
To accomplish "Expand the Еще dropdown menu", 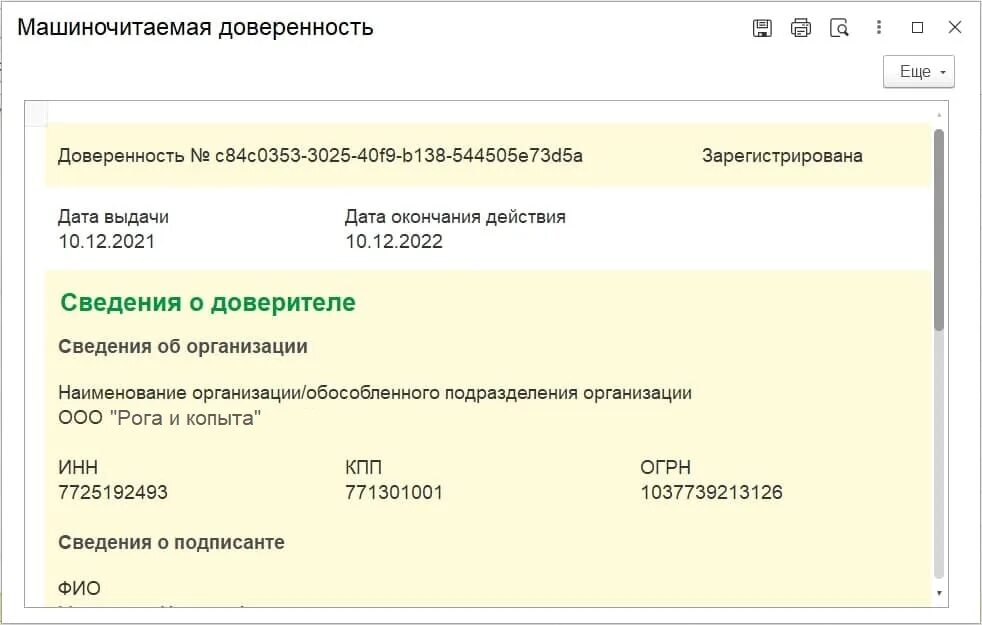I will point(918,72).
